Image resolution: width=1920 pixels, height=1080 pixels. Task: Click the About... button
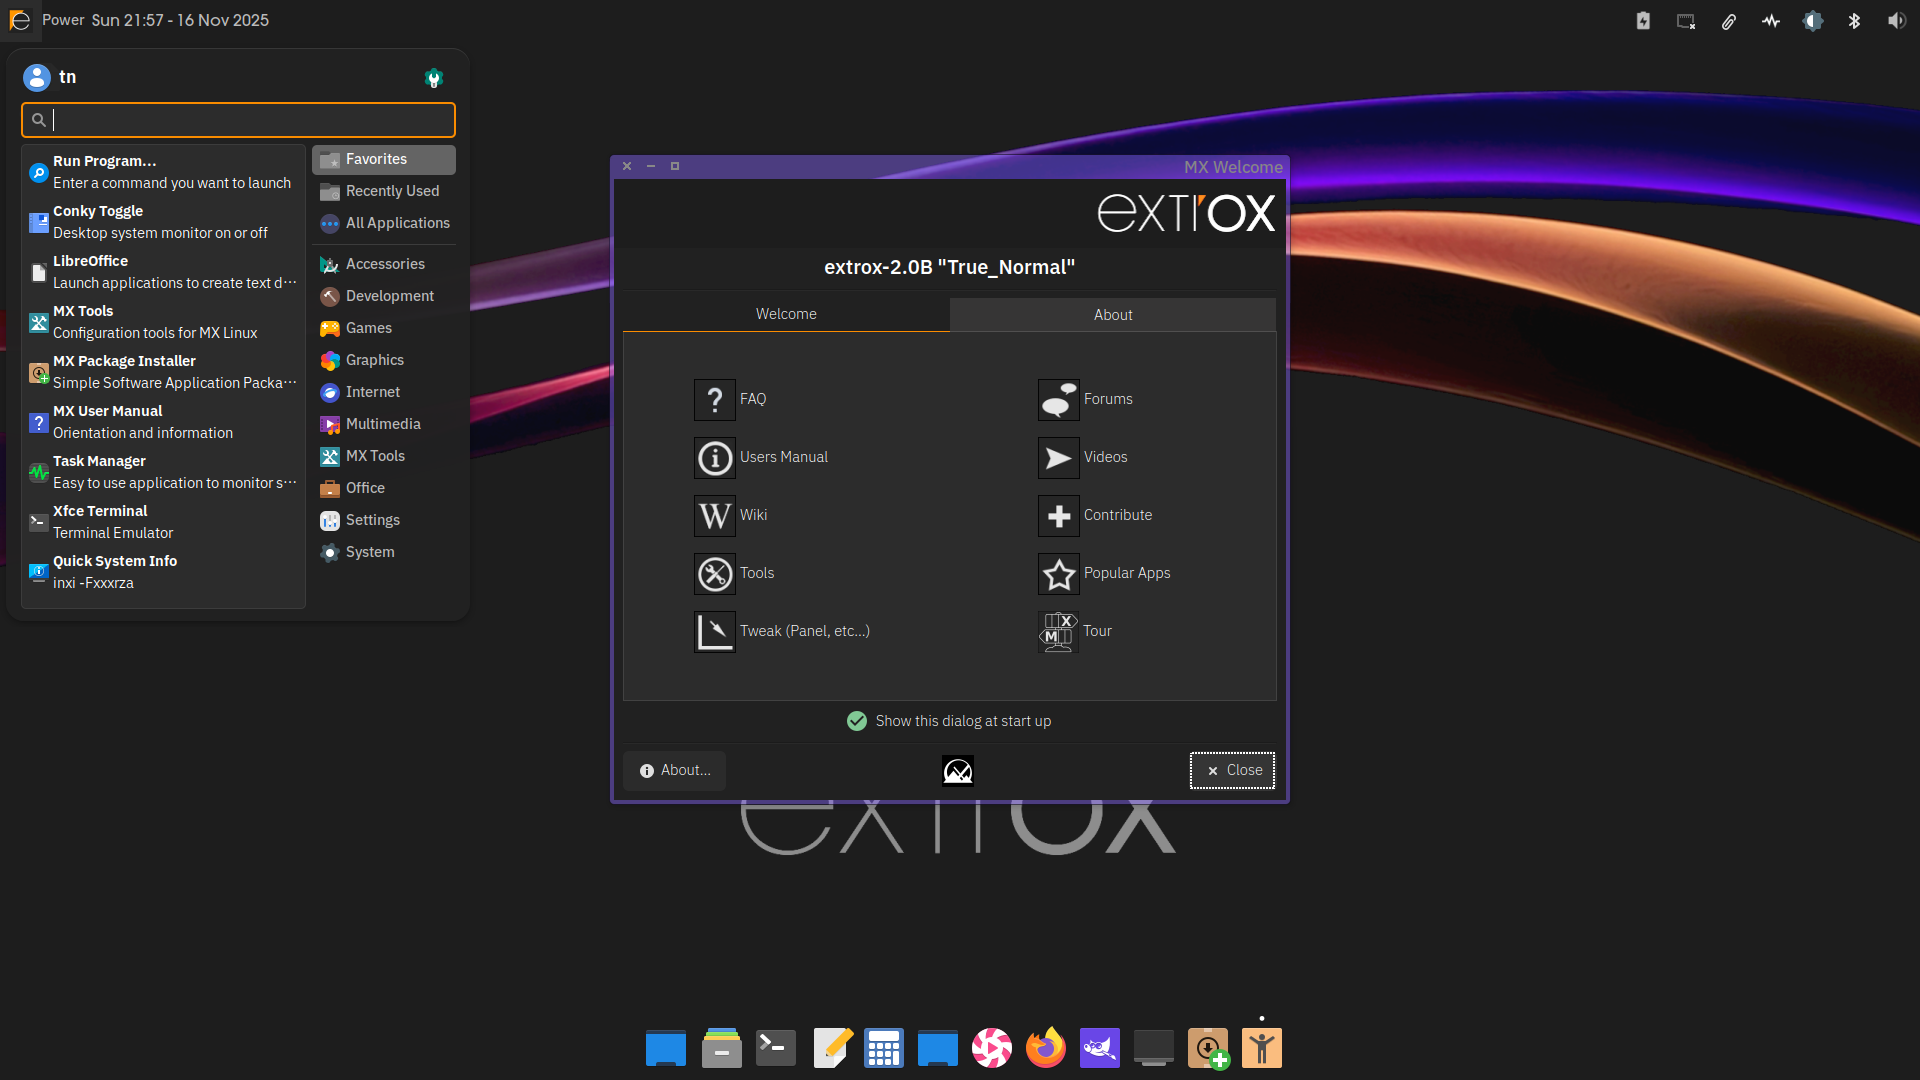pos(675,770)
